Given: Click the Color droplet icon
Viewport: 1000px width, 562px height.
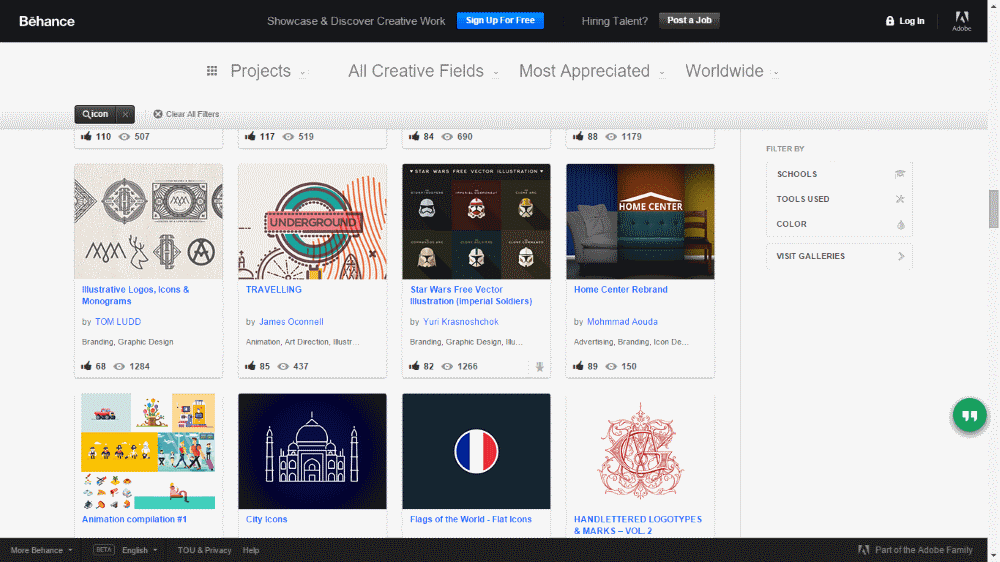Looking at the screenshot, I should (x=901, y=225).
